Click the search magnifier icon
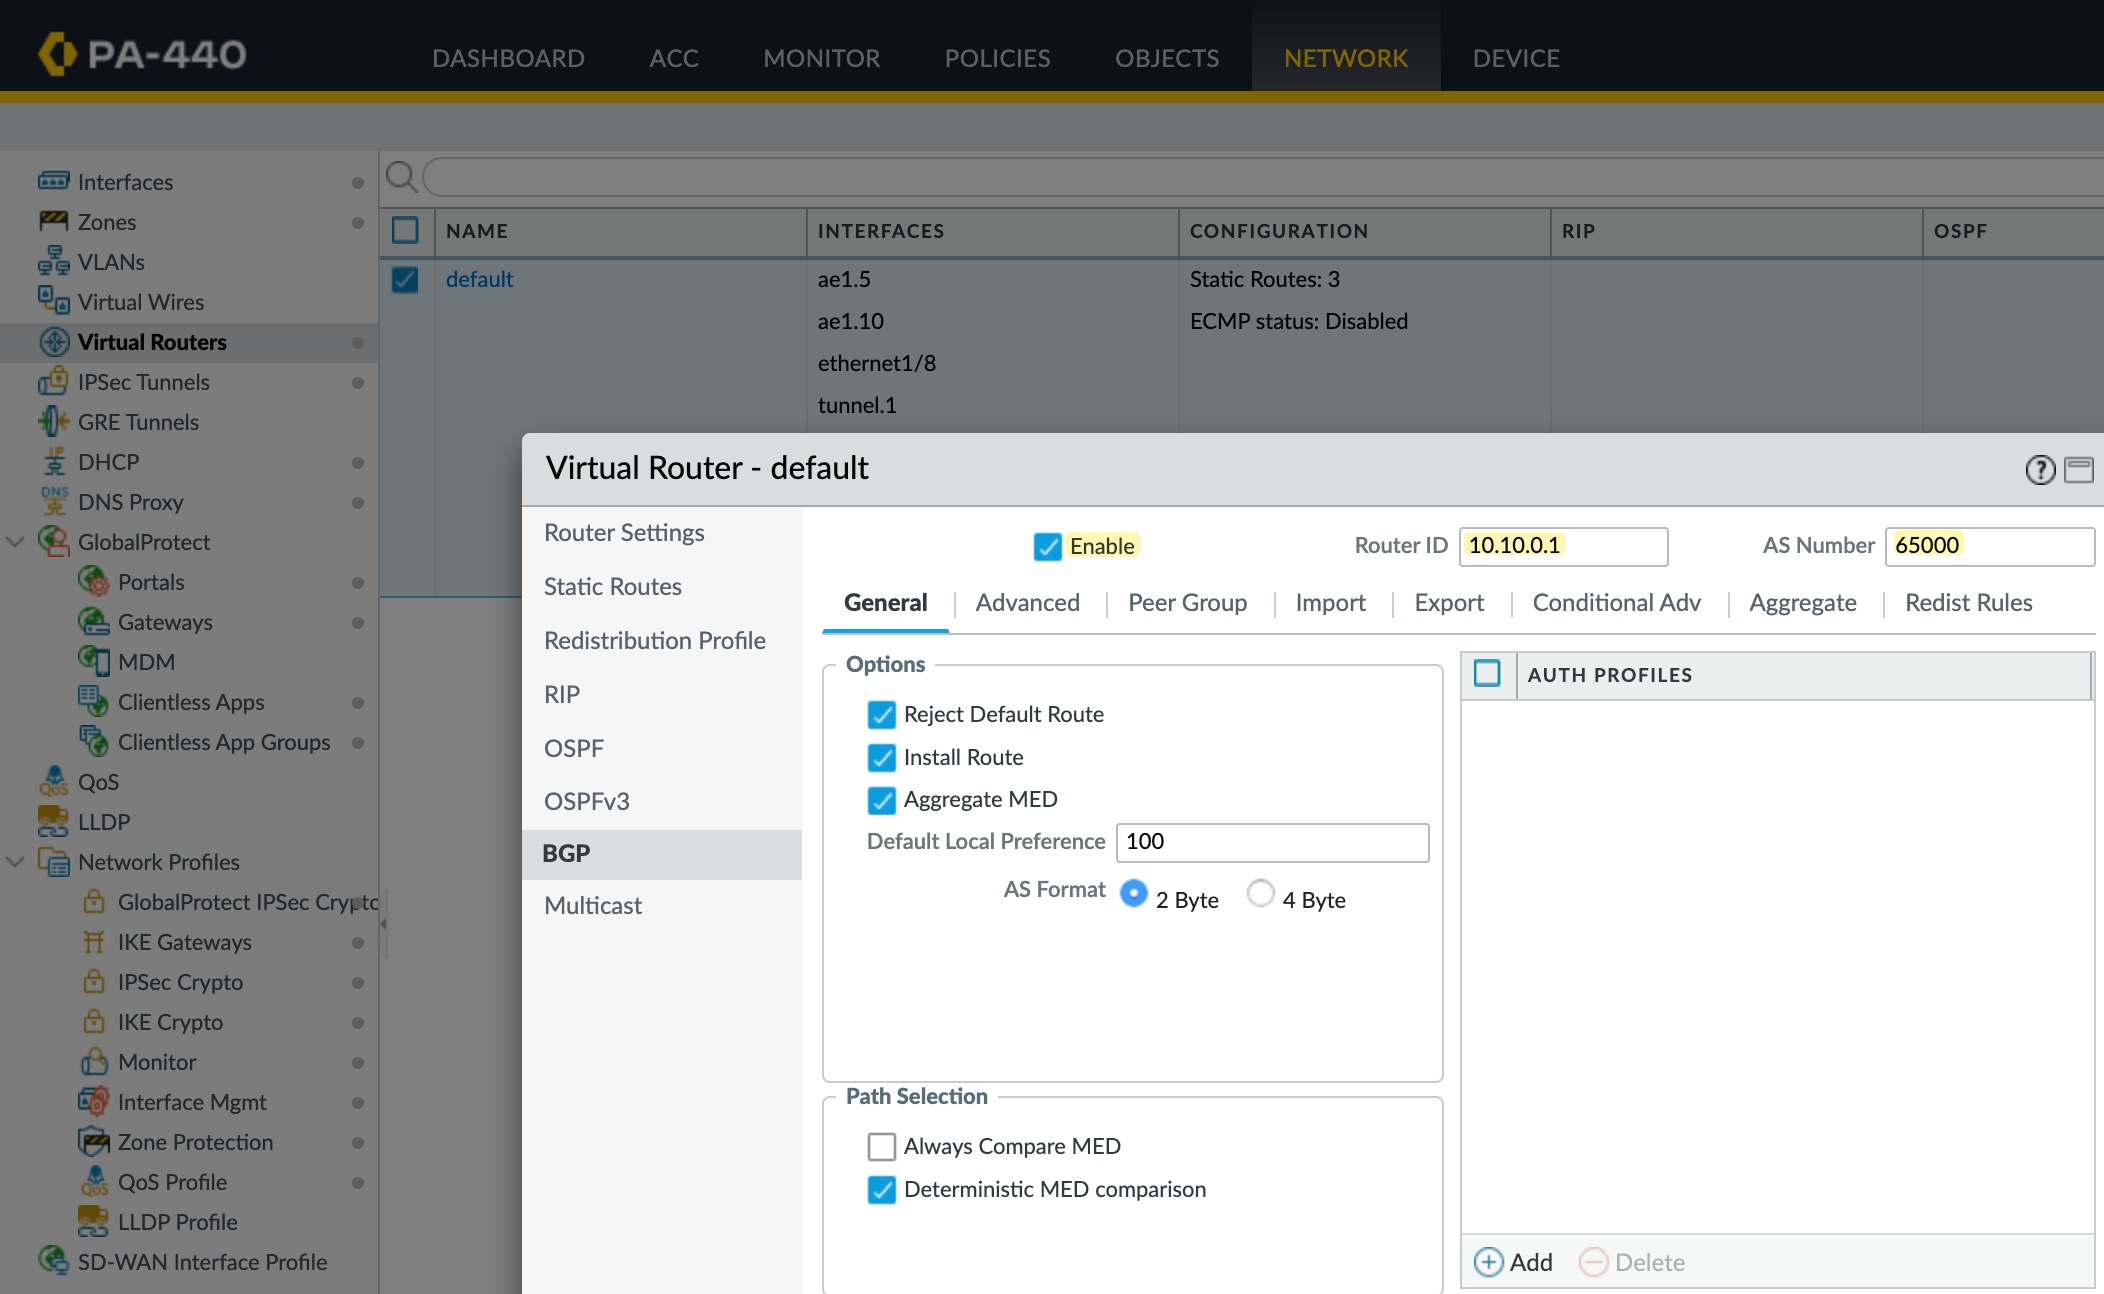This screenshot has width=2104, height=1294. pos(401,177)
